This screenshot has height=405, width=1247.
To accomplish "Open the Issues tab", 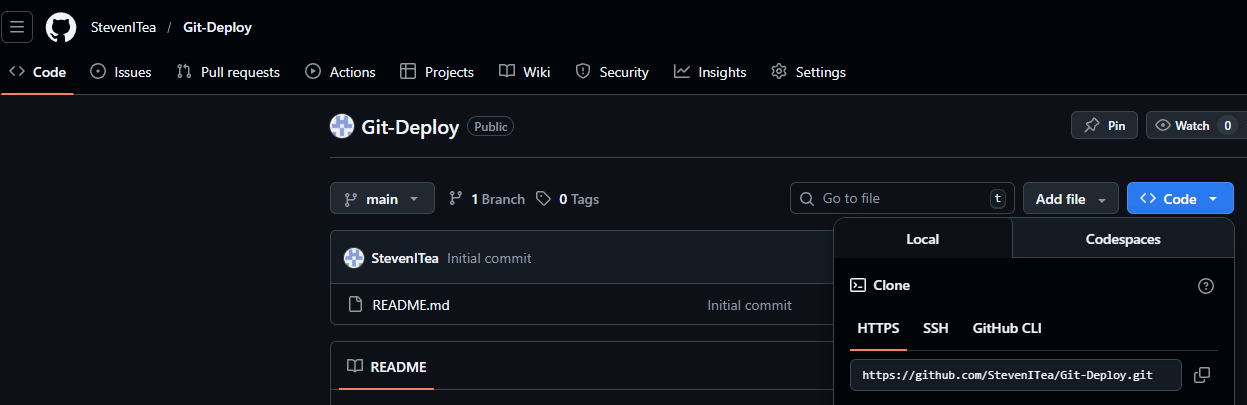I will [121, 72].
